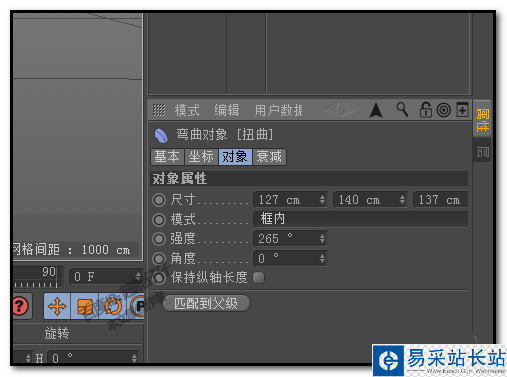Select the 属性 side tab
The image size is (507, 377).
(x=482, y=119)
